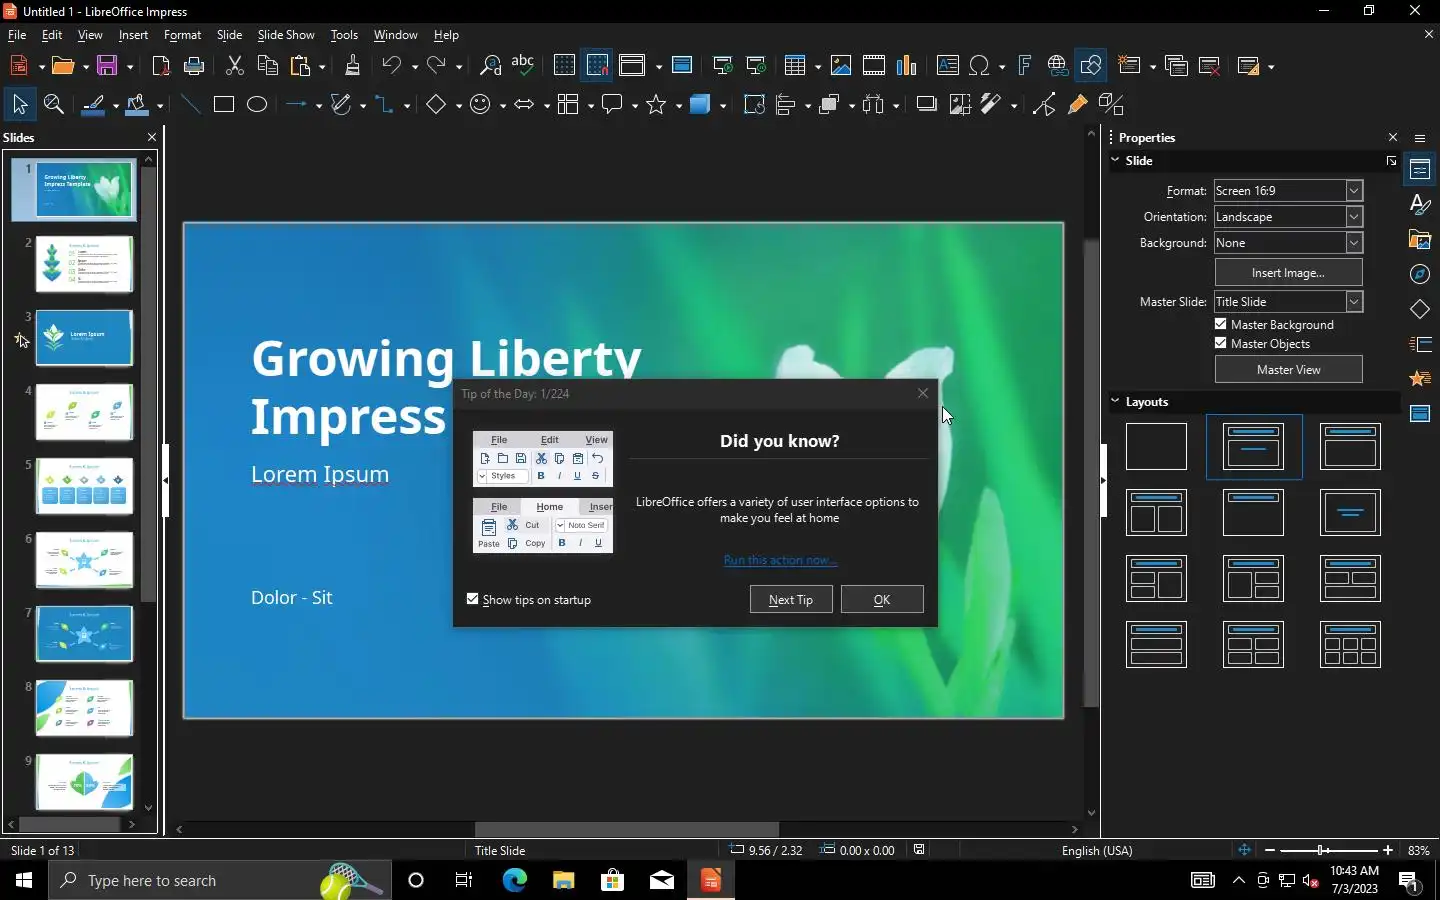Toggle Extrusion 3D icon

click(x=1111, y=104)
